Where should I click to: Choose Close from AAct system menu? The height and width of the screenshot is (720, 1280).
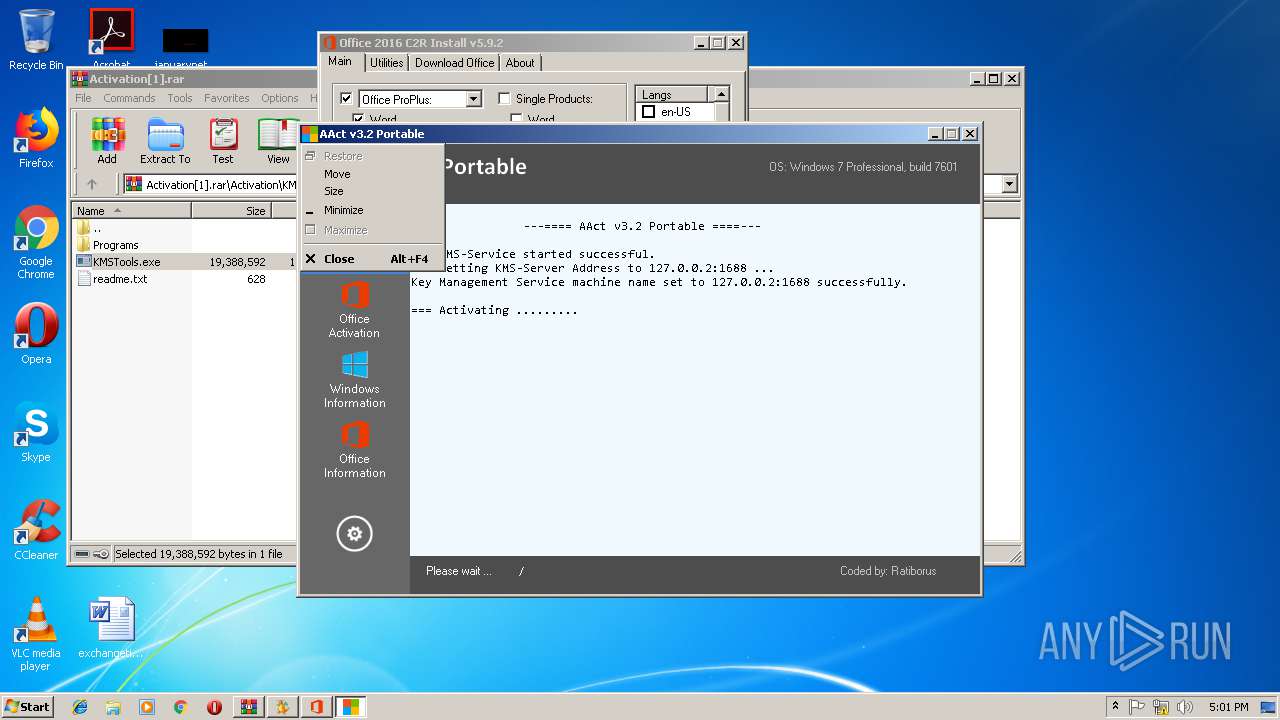point(373,259)
